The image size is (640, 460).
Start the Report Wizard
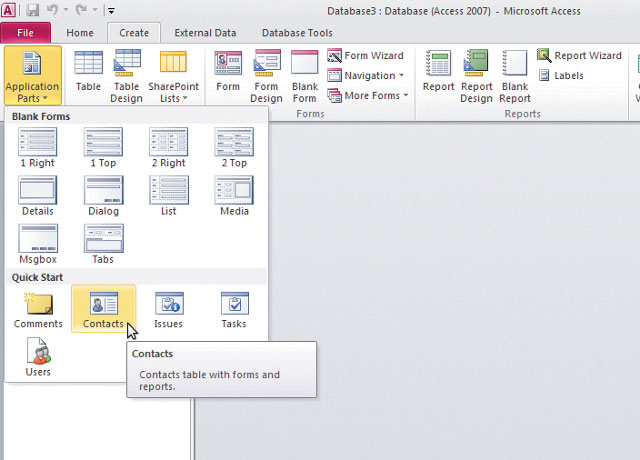tap(580, 56)
